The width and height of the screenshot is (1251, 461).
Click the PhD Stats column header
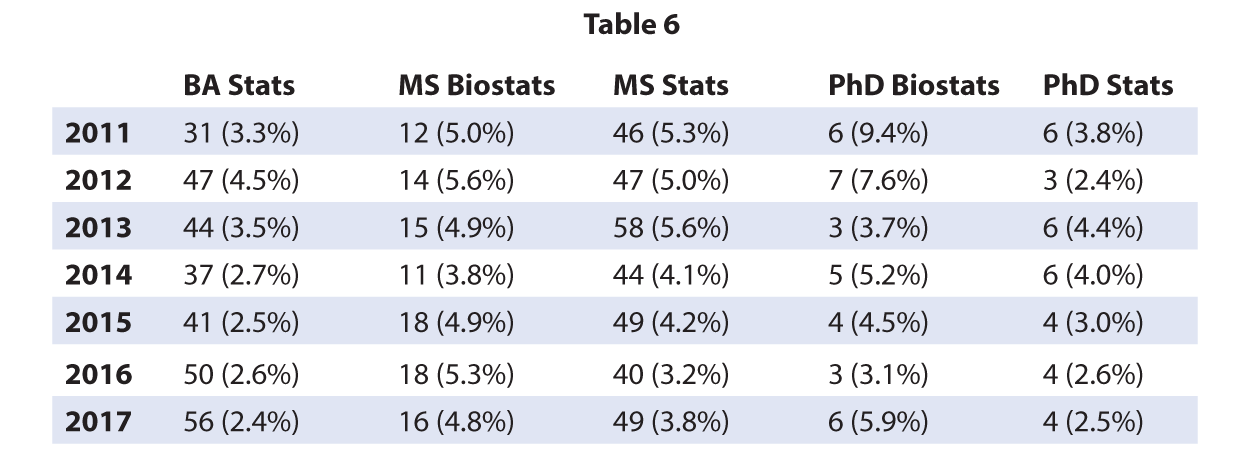pyautogui.click(x=1107, y=86)
